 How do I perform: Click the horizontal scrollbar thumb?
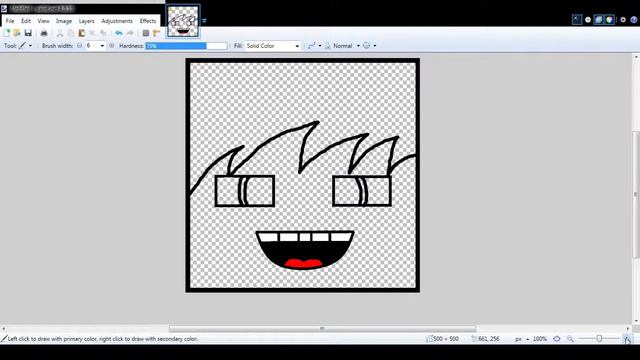(x=322, y=328)
